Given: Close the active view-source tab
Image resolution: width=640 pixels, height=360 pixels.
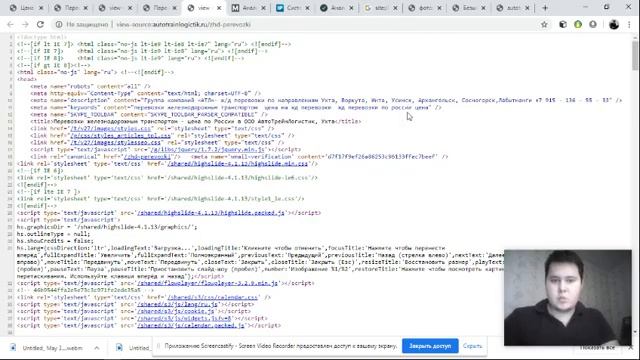Looking at the screenshot, I should click(219, 8).
